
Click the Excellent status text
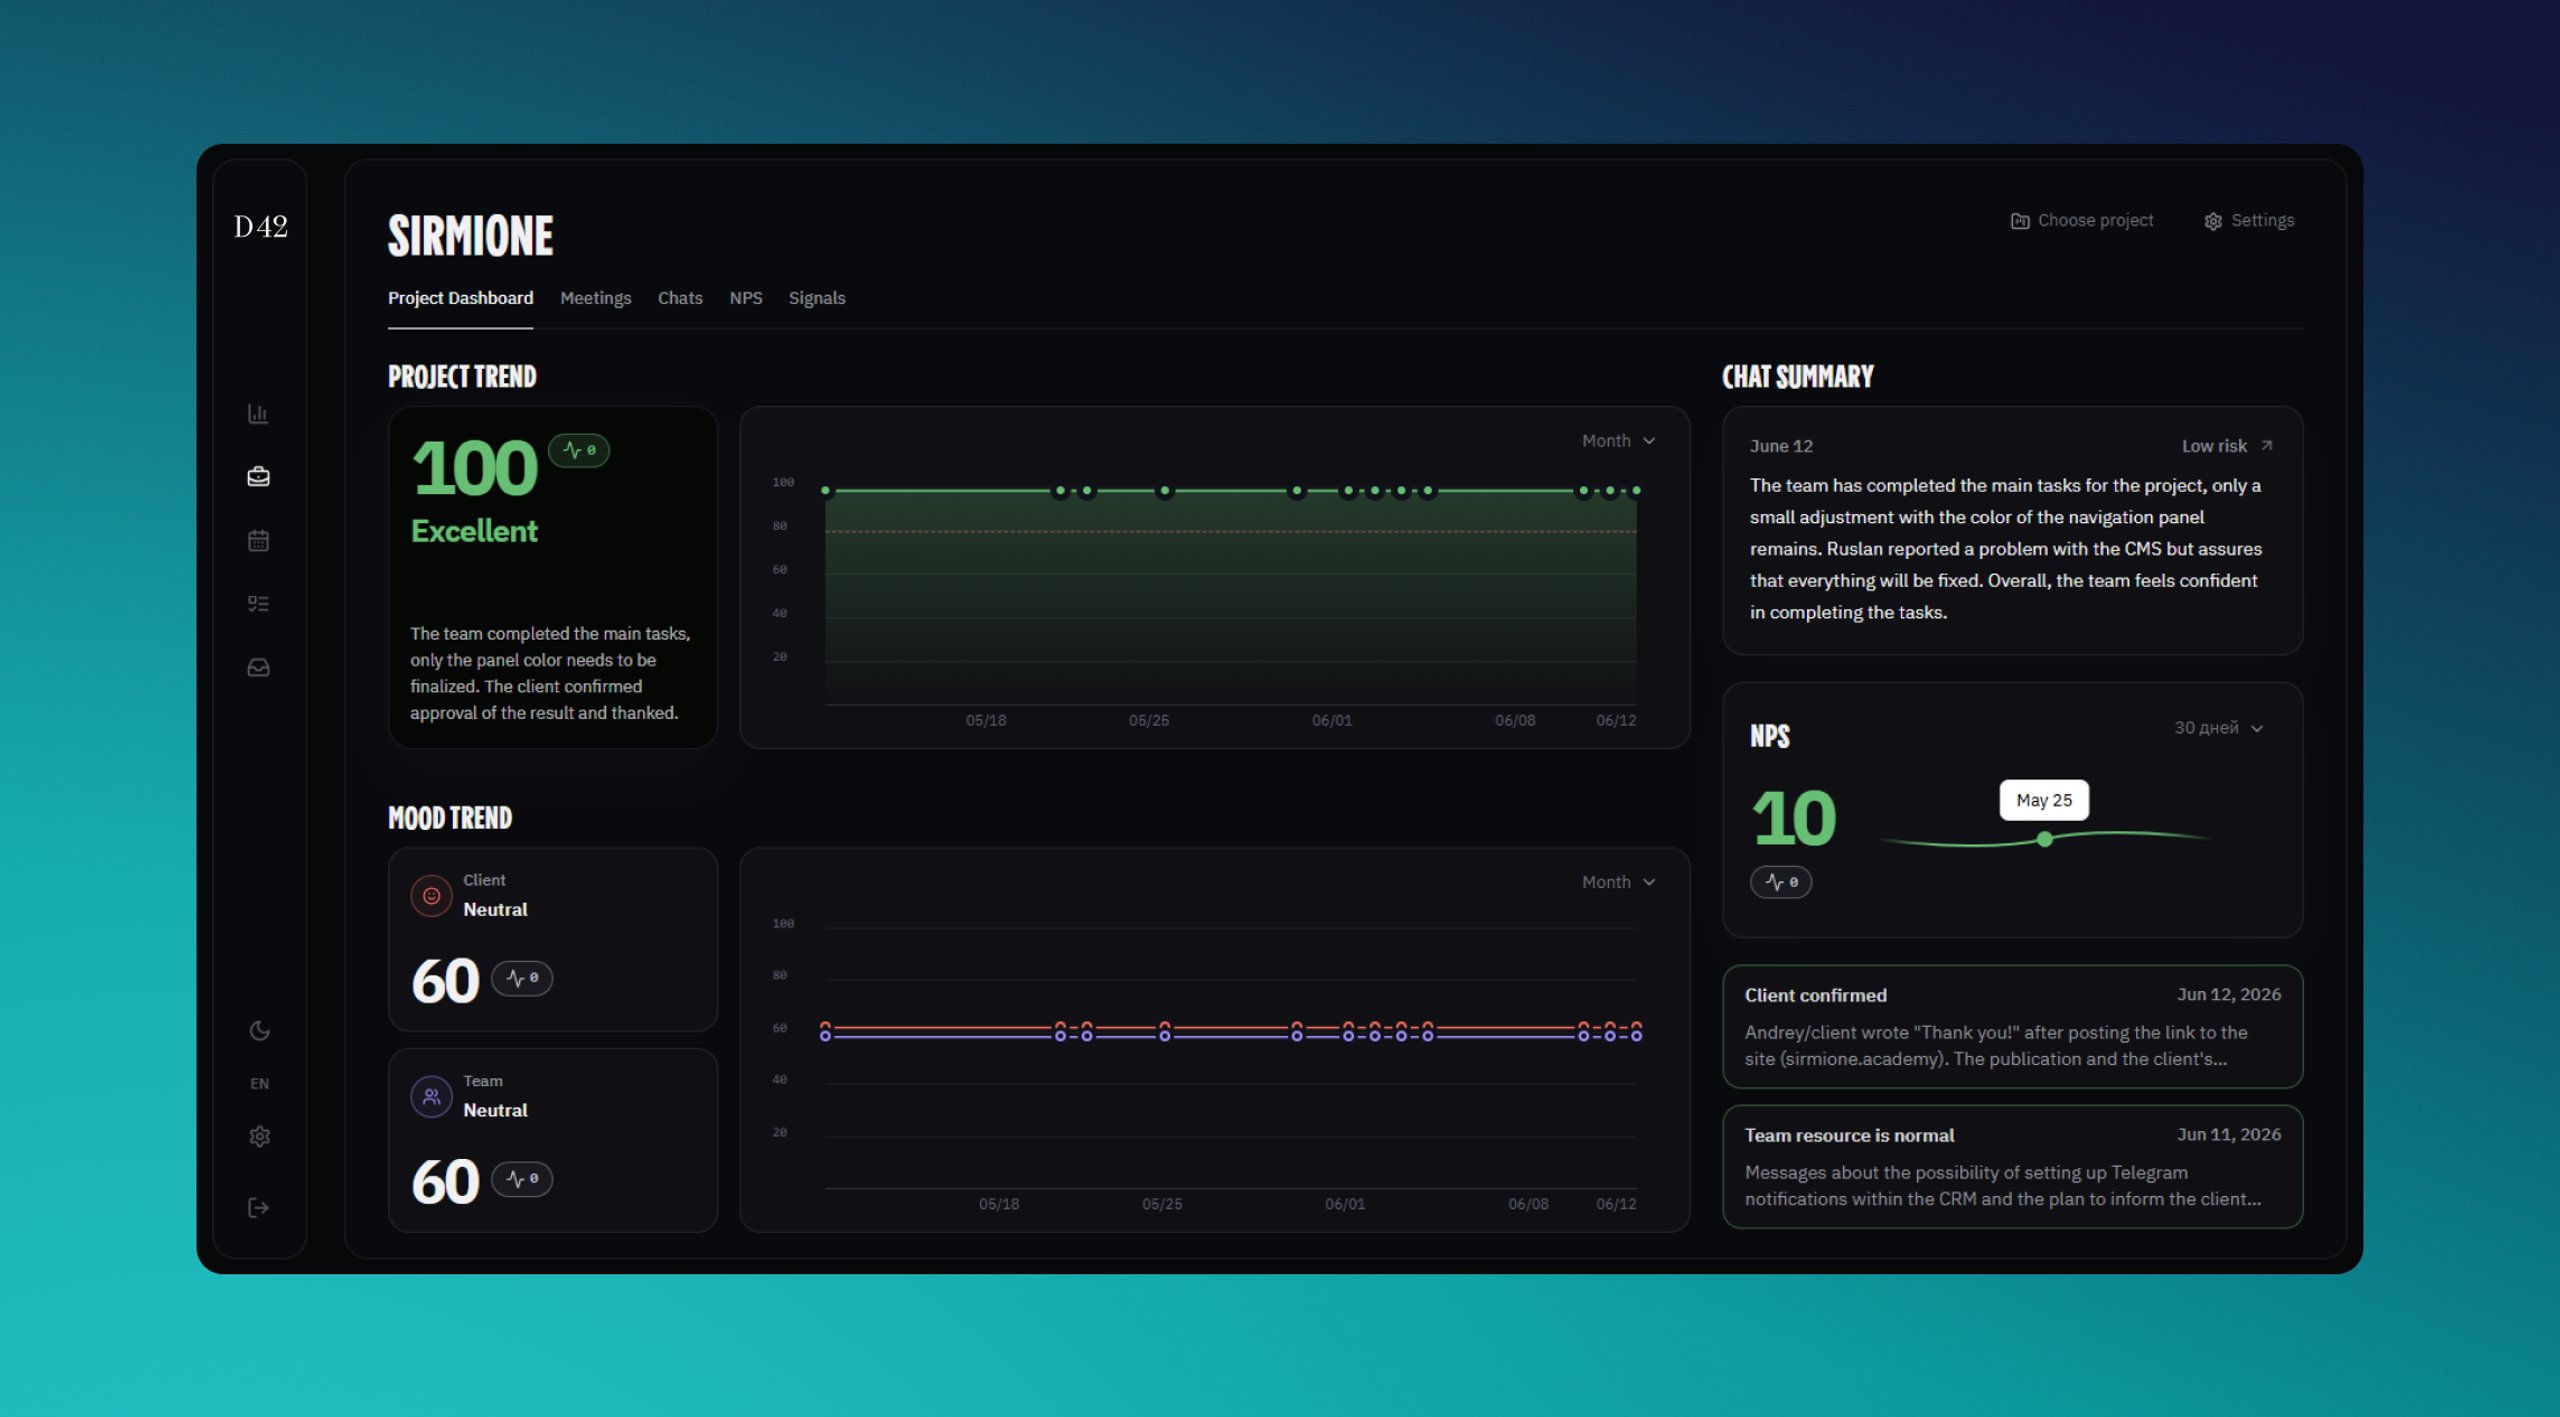(x=474, y=530)
